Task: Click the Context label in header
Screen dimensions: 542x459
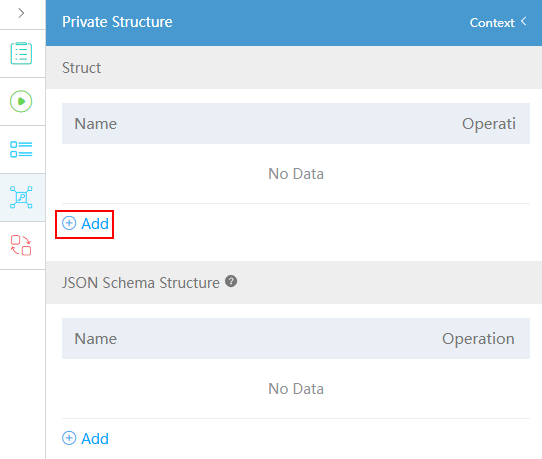Action: tap(492, 23)
